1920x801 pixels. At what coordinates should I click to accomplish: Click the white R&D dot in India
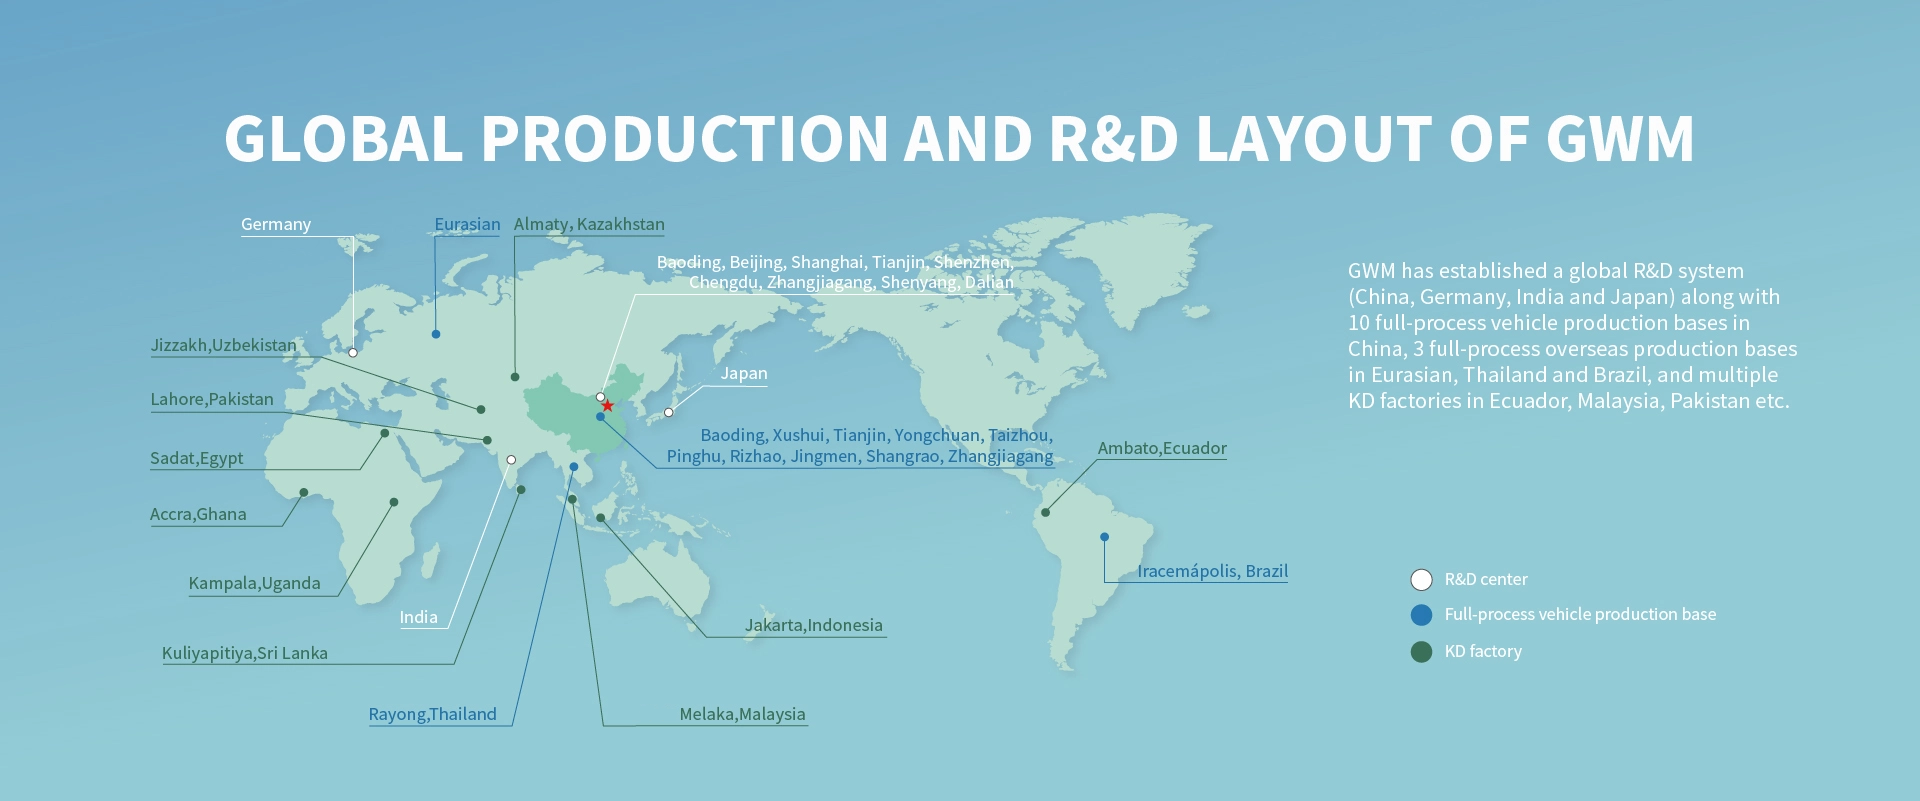click(x=511, y=460)
